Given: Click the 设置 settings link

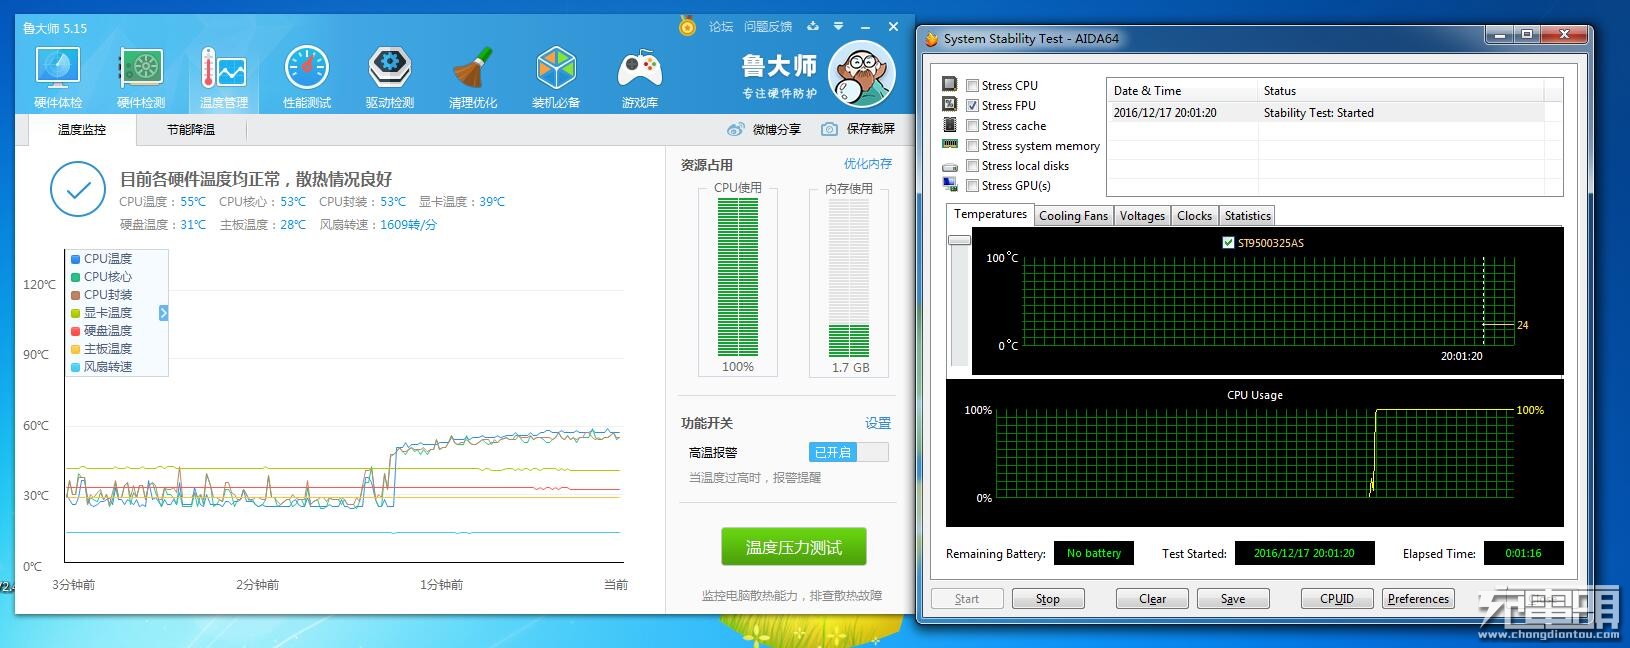Looking at the screenshot, I should click(x=878, y=423).
